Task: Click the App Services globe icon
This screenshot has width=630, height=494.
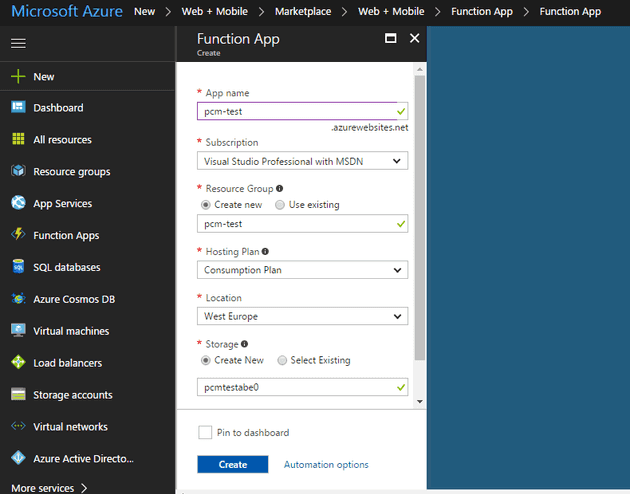Action: click(18, 203)
